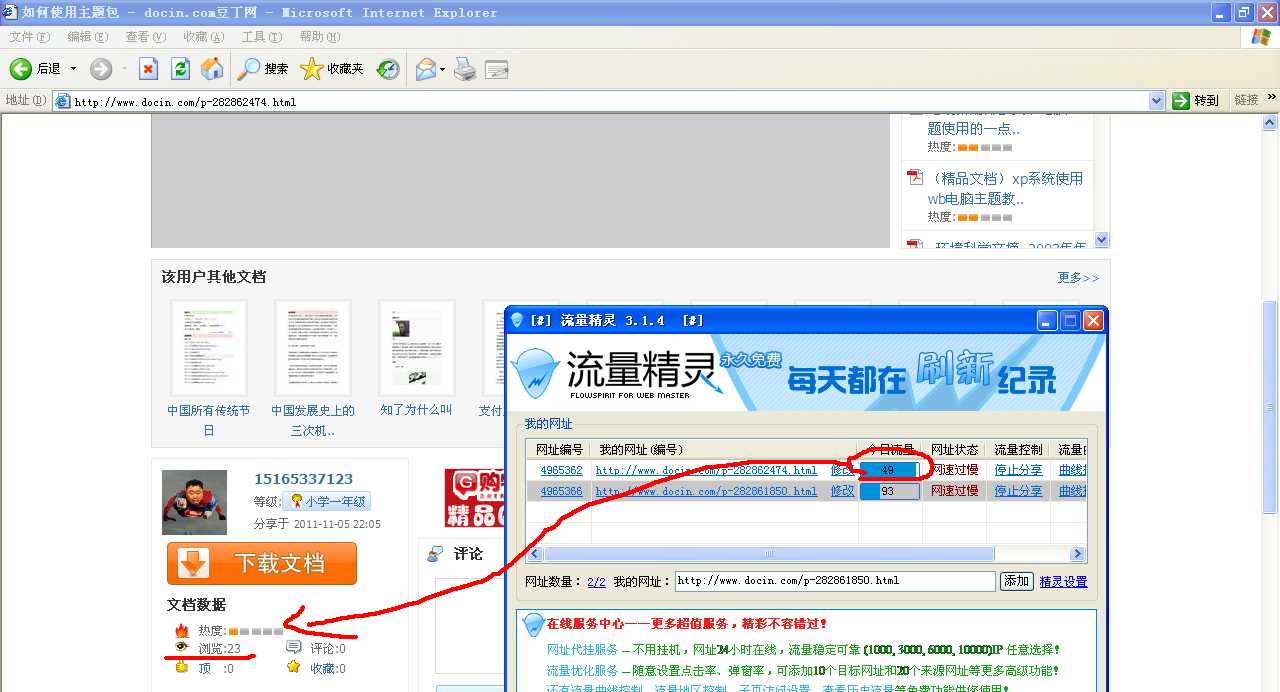Click the 流量精灵 title bar shield icon
This screenshot has height=692, width=1280.
coord(517,320)
